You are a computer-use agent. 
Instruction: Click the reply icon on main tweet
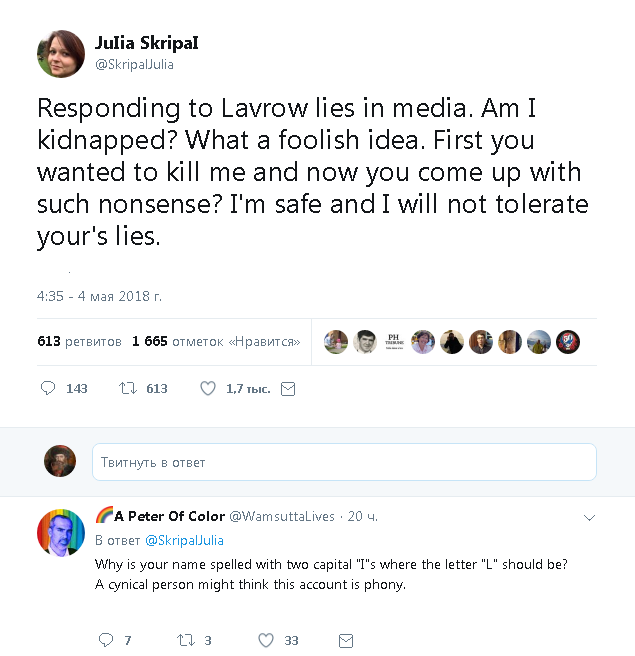point(48,388)
